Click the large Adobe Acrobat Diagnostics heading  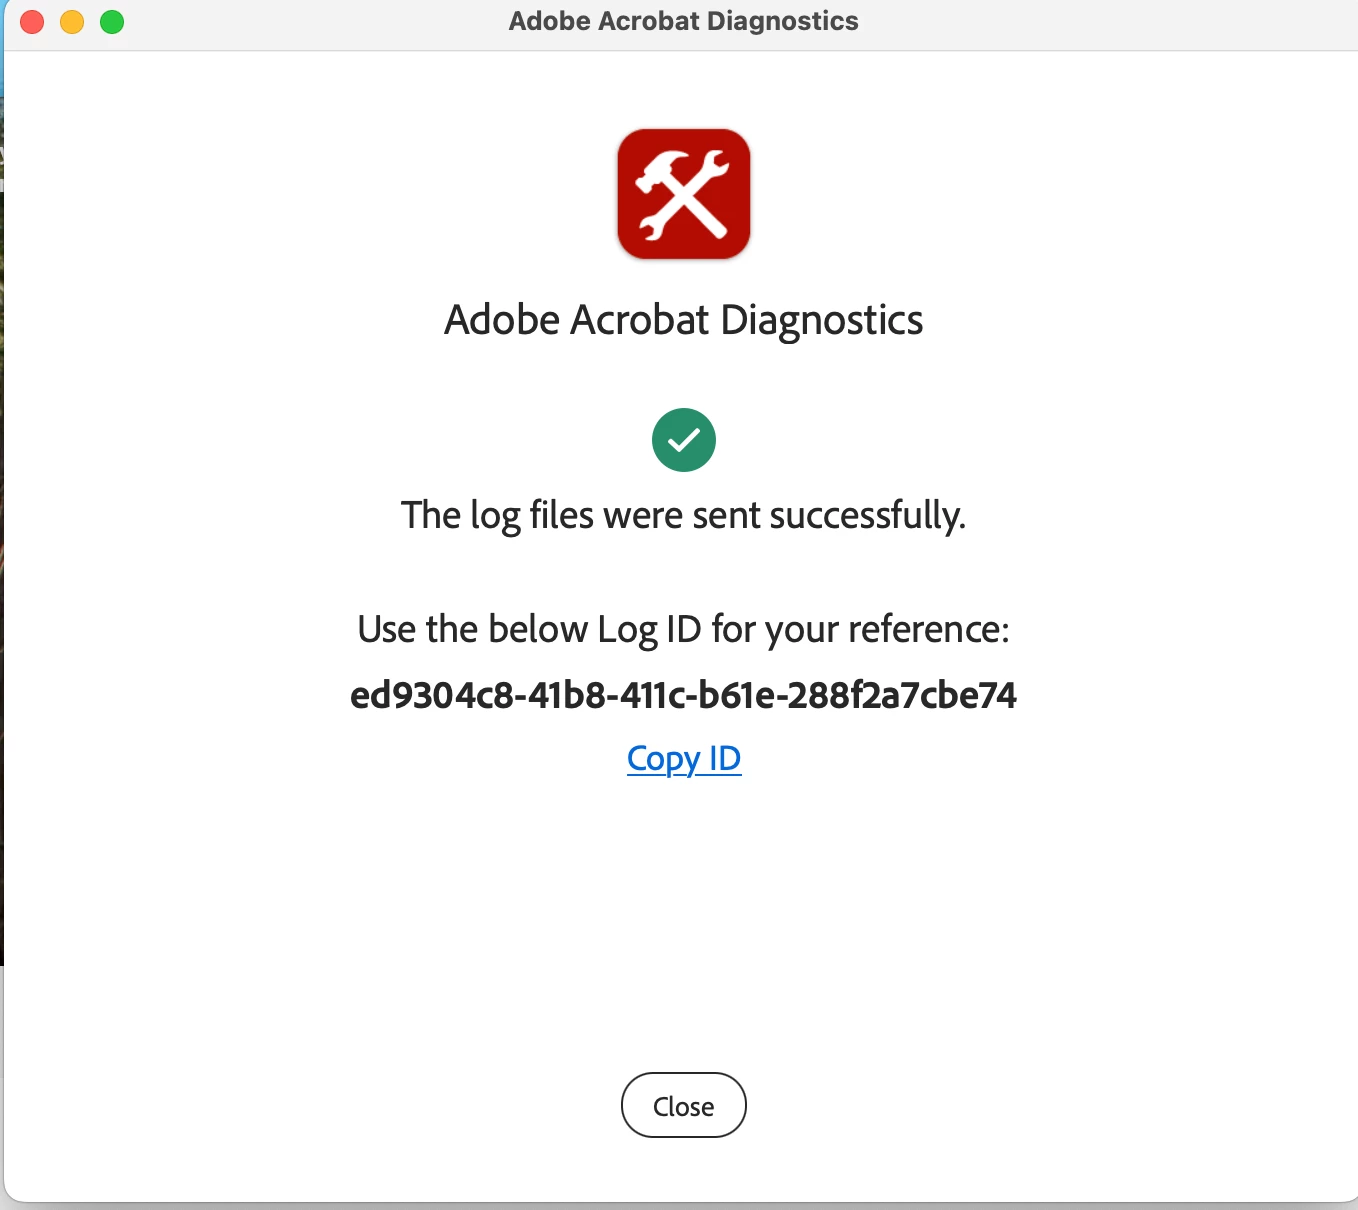[684, 320]
